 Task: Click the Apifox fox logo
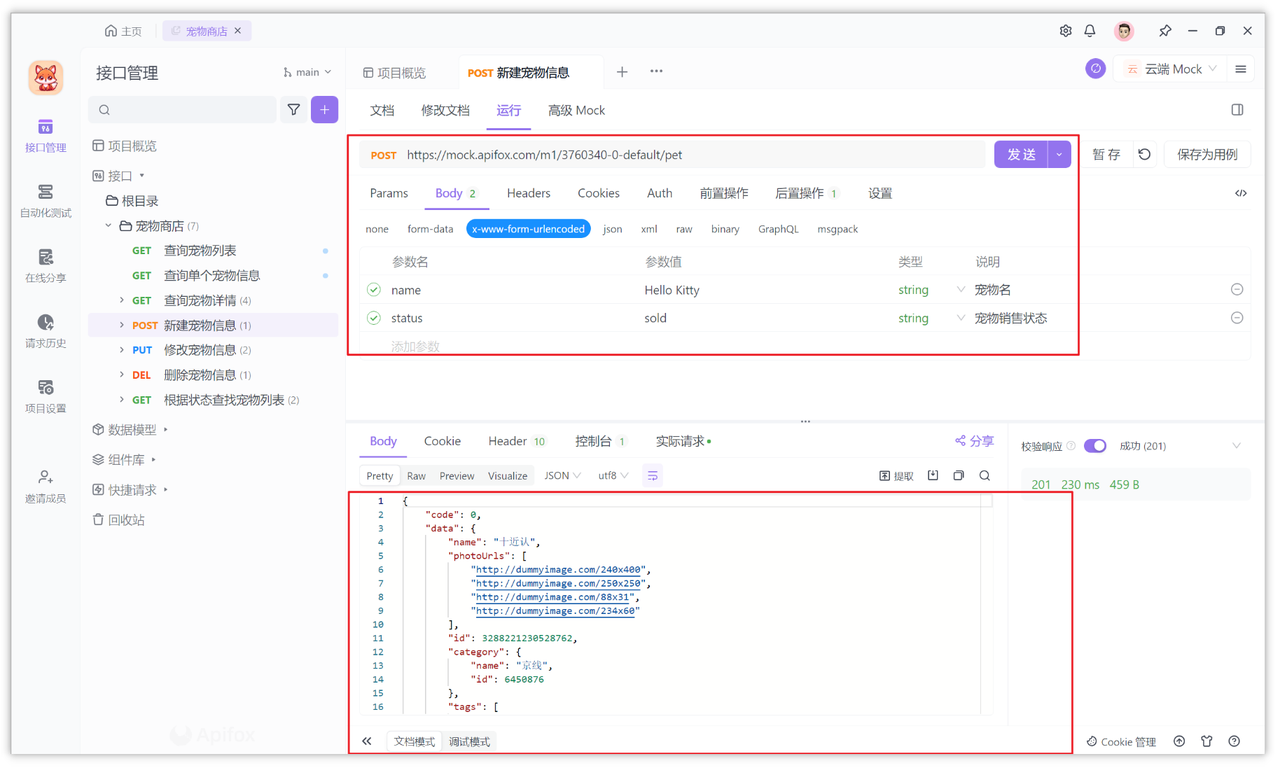[x=45, y=77]
